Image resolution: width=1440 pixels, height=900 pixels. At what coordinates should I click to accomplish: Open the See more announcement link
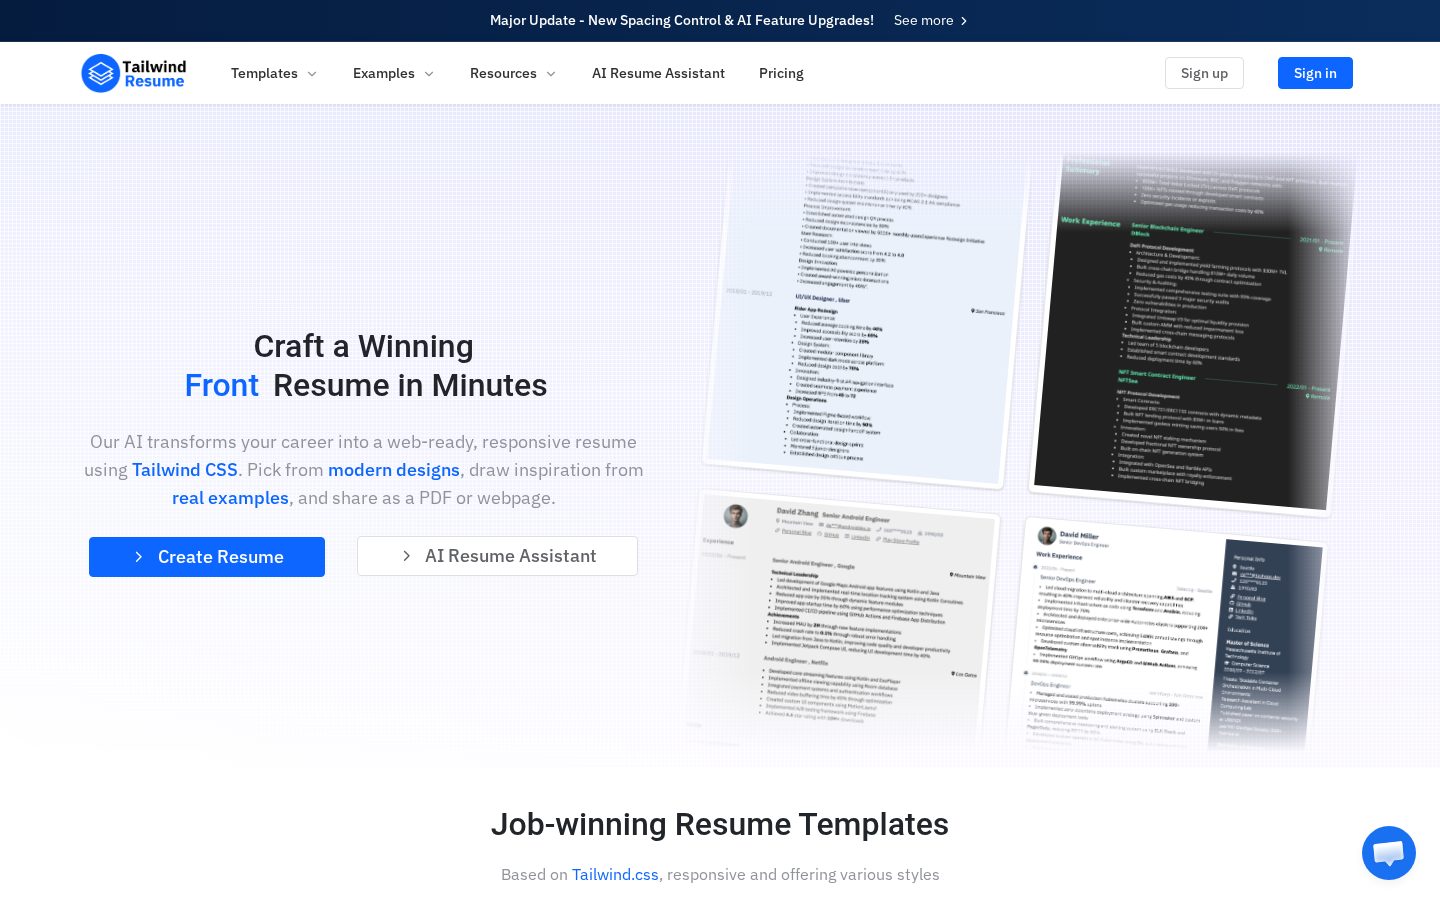pos(931,20)
